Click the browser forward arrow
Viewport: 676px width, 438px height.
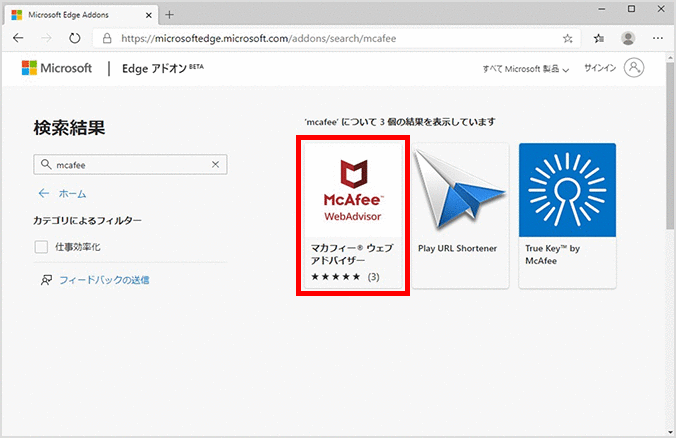[46, 38]
